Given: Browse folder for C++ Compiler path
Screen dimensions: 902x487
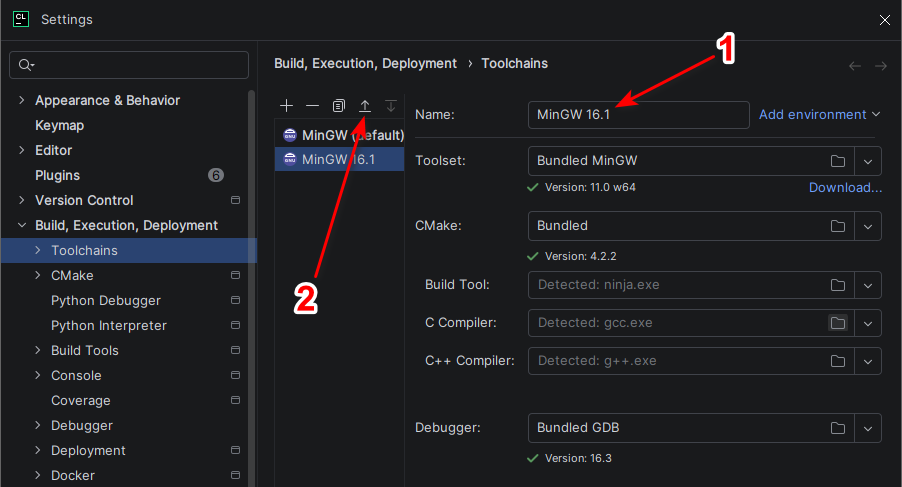Looking at the screenshot, I should point(838,361).
